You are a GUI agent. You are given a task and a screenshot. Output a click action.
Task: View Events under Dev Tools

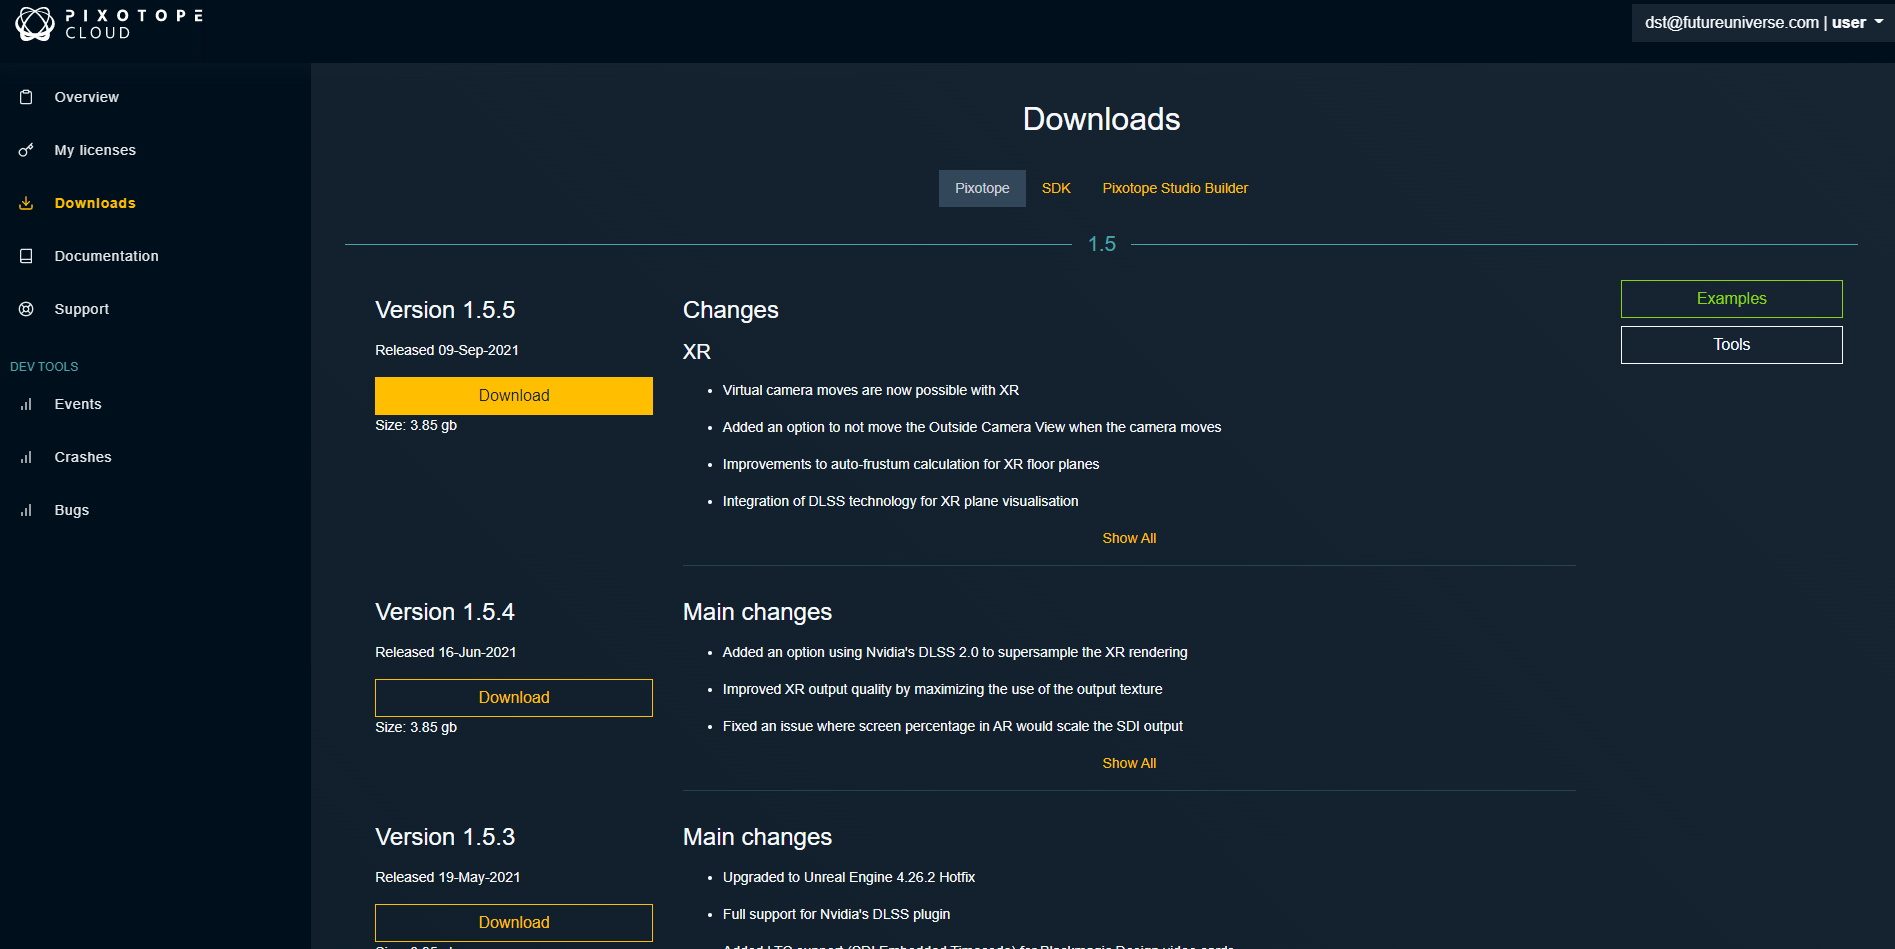coord(78,404)
